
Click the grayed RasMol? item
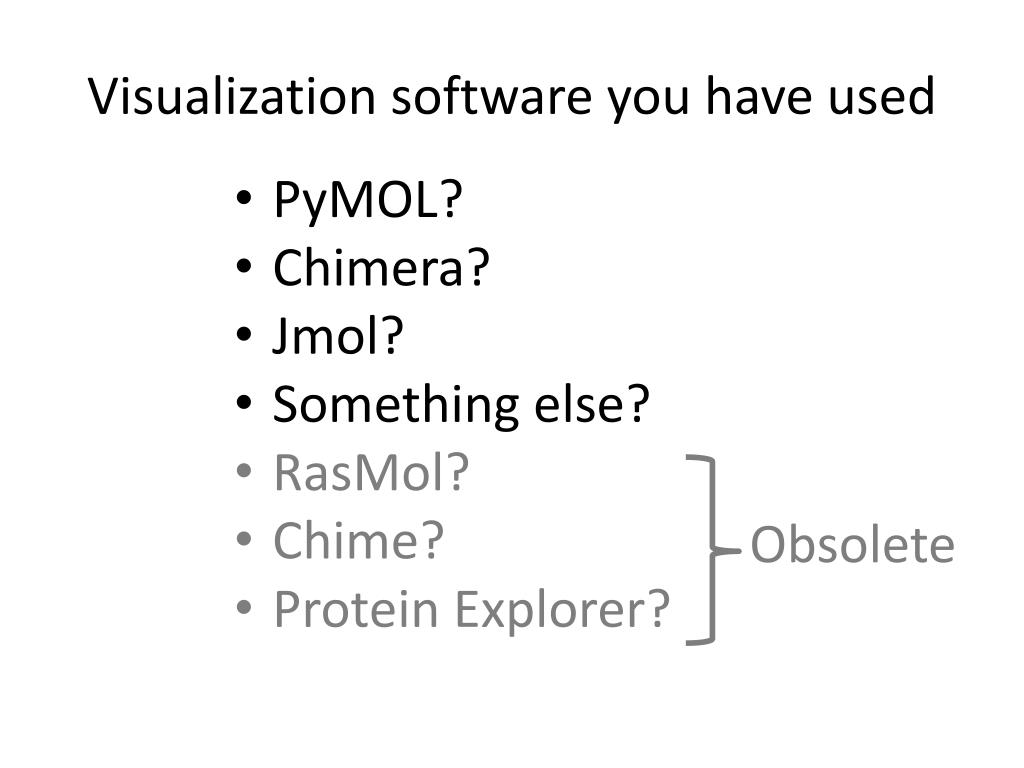[371, 472]
